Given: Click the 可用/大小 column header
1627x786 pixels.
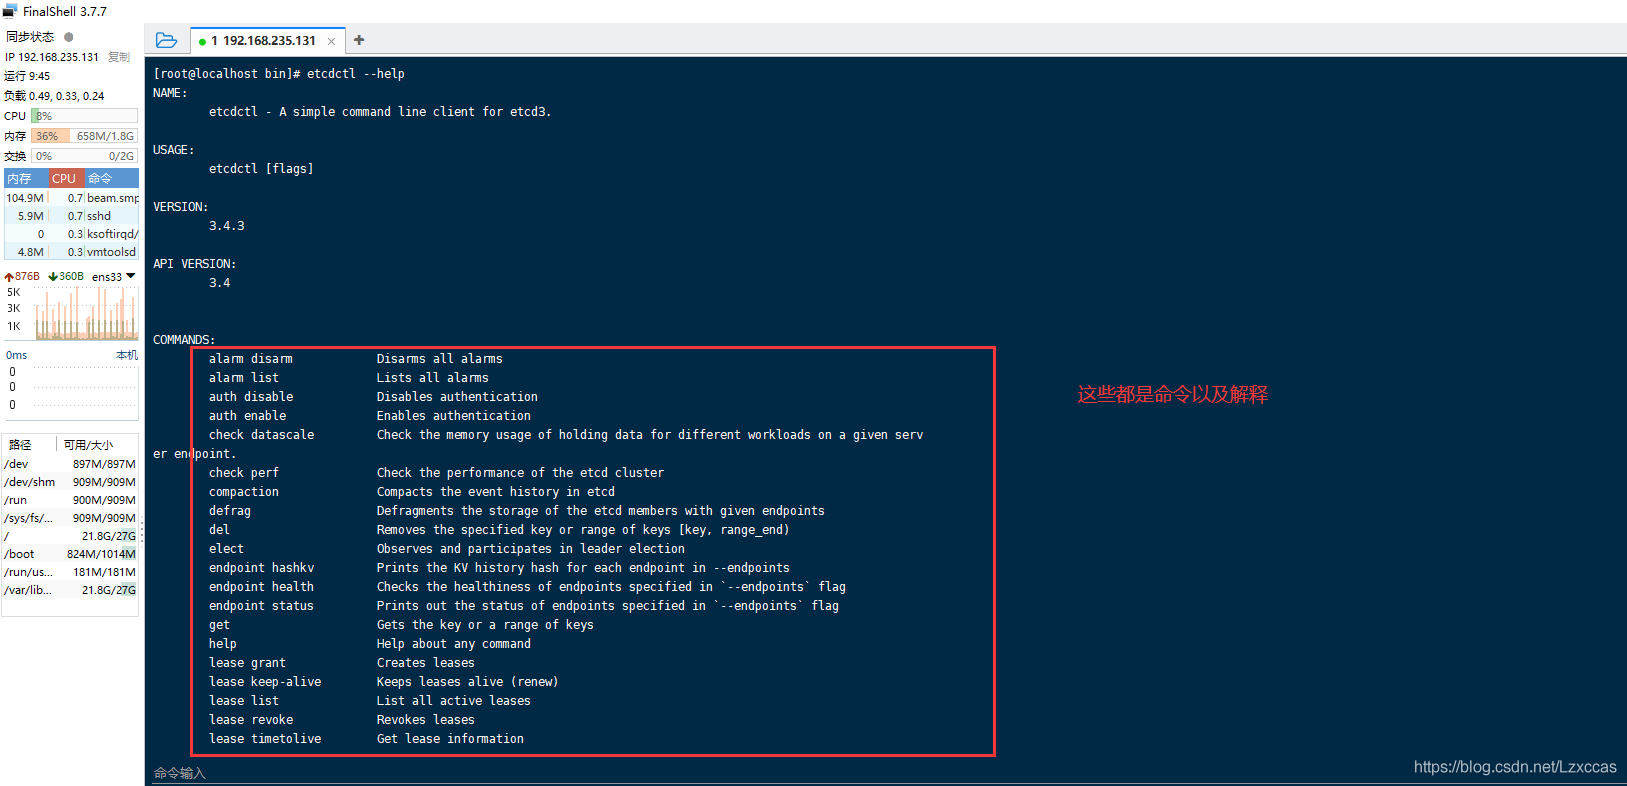Looking at the screenshot, I should pos(88,445).
